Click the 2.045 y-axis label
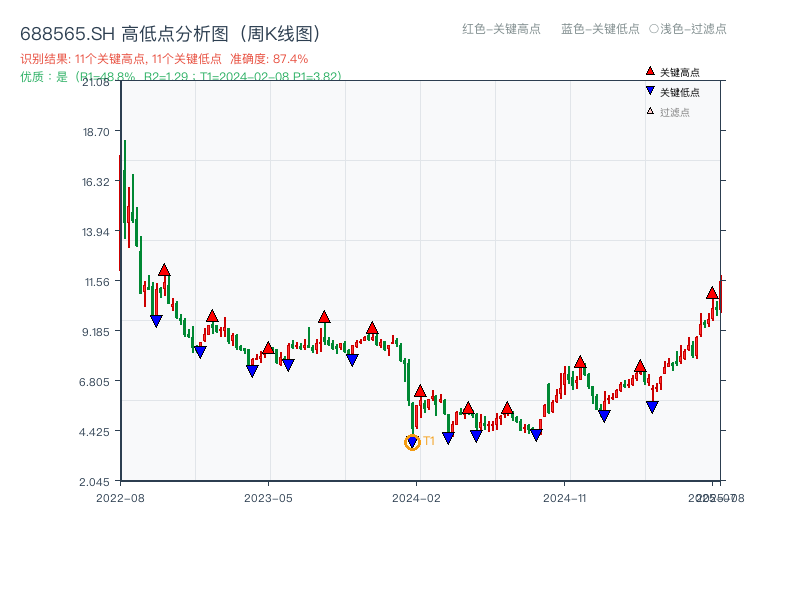 click(x=94, y=482)
